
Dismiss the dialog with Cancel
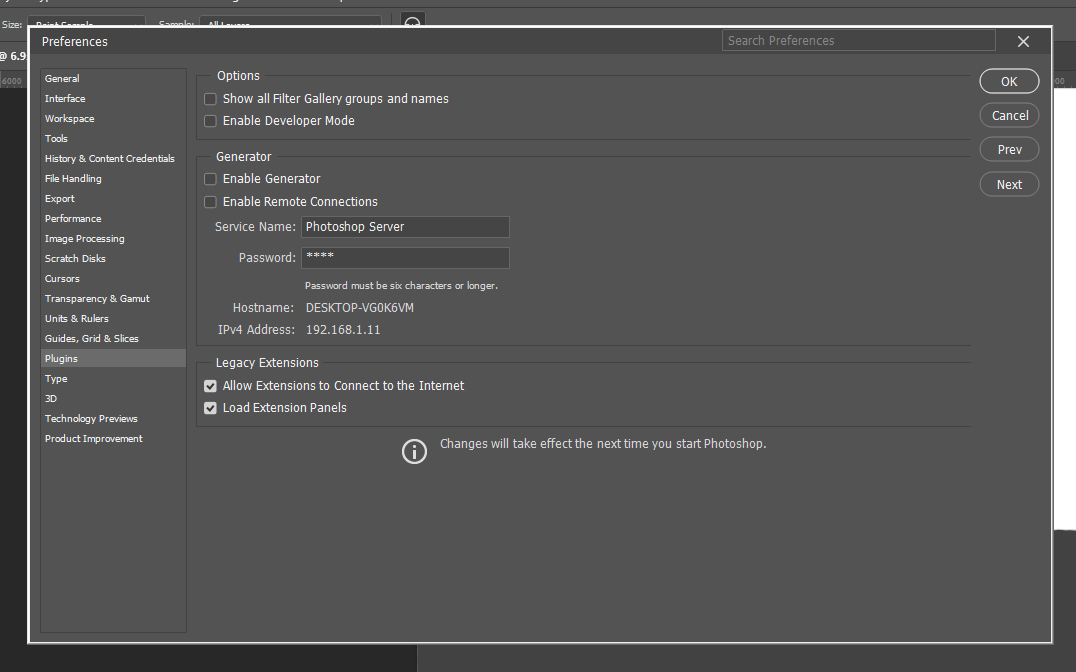[1009, 115]
